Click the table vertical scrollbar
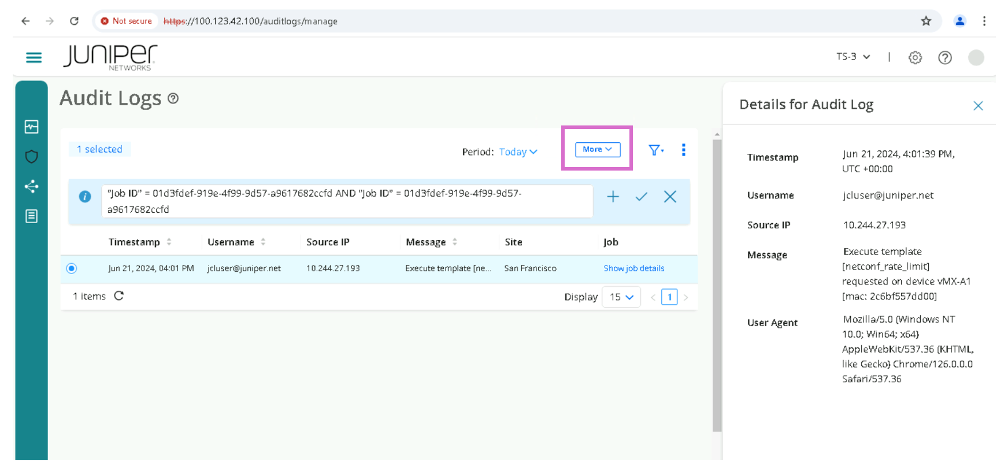 pyautogui.click(x=717, y=283)
